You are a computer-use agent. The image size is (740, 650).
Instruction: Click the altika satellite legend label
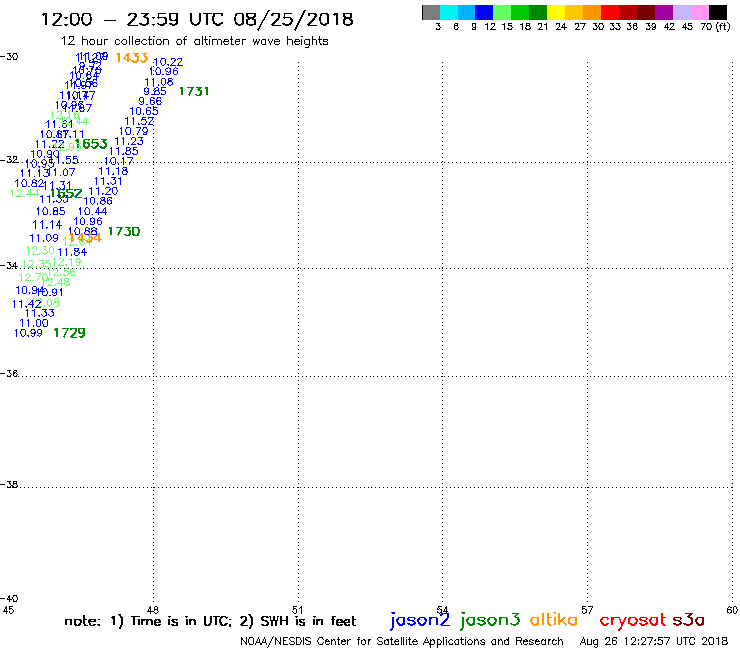click(x=553, y=620)
